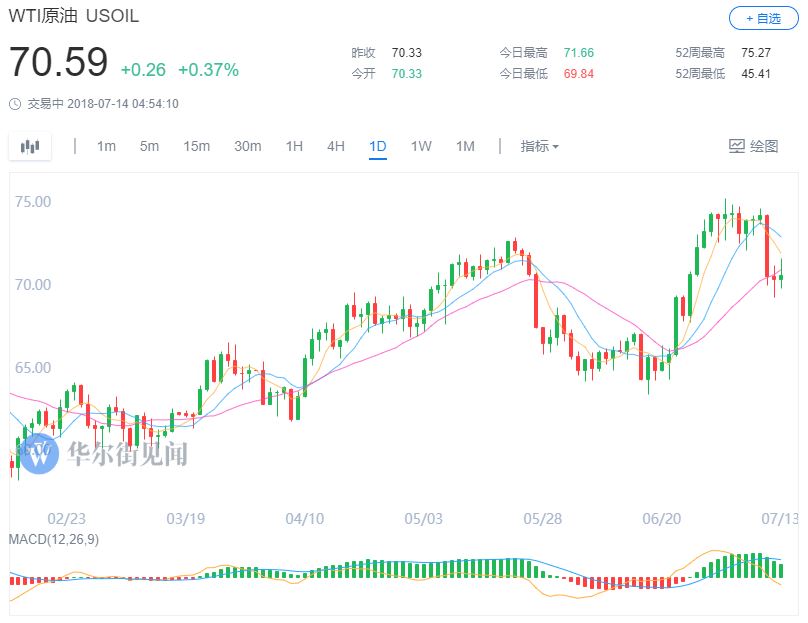Switch to the 1m timeframe
Viewport: 808px width, 623px height.
coord(106,146)
